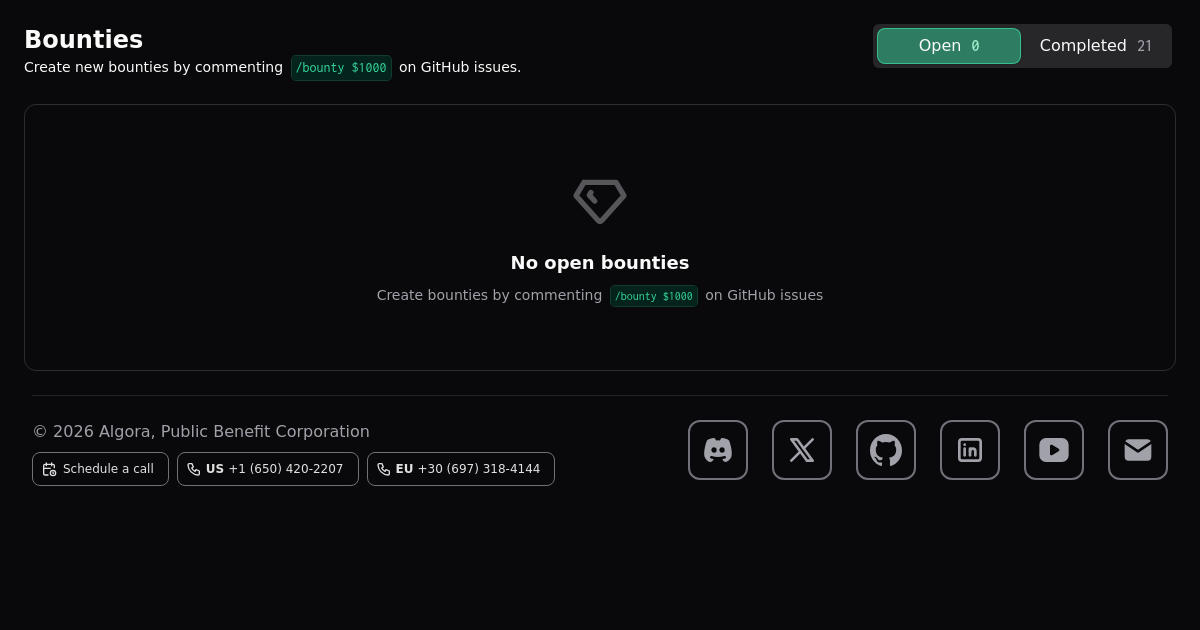
Task: Click the diamond icon above No open bounties
Action: pos(600,201)
